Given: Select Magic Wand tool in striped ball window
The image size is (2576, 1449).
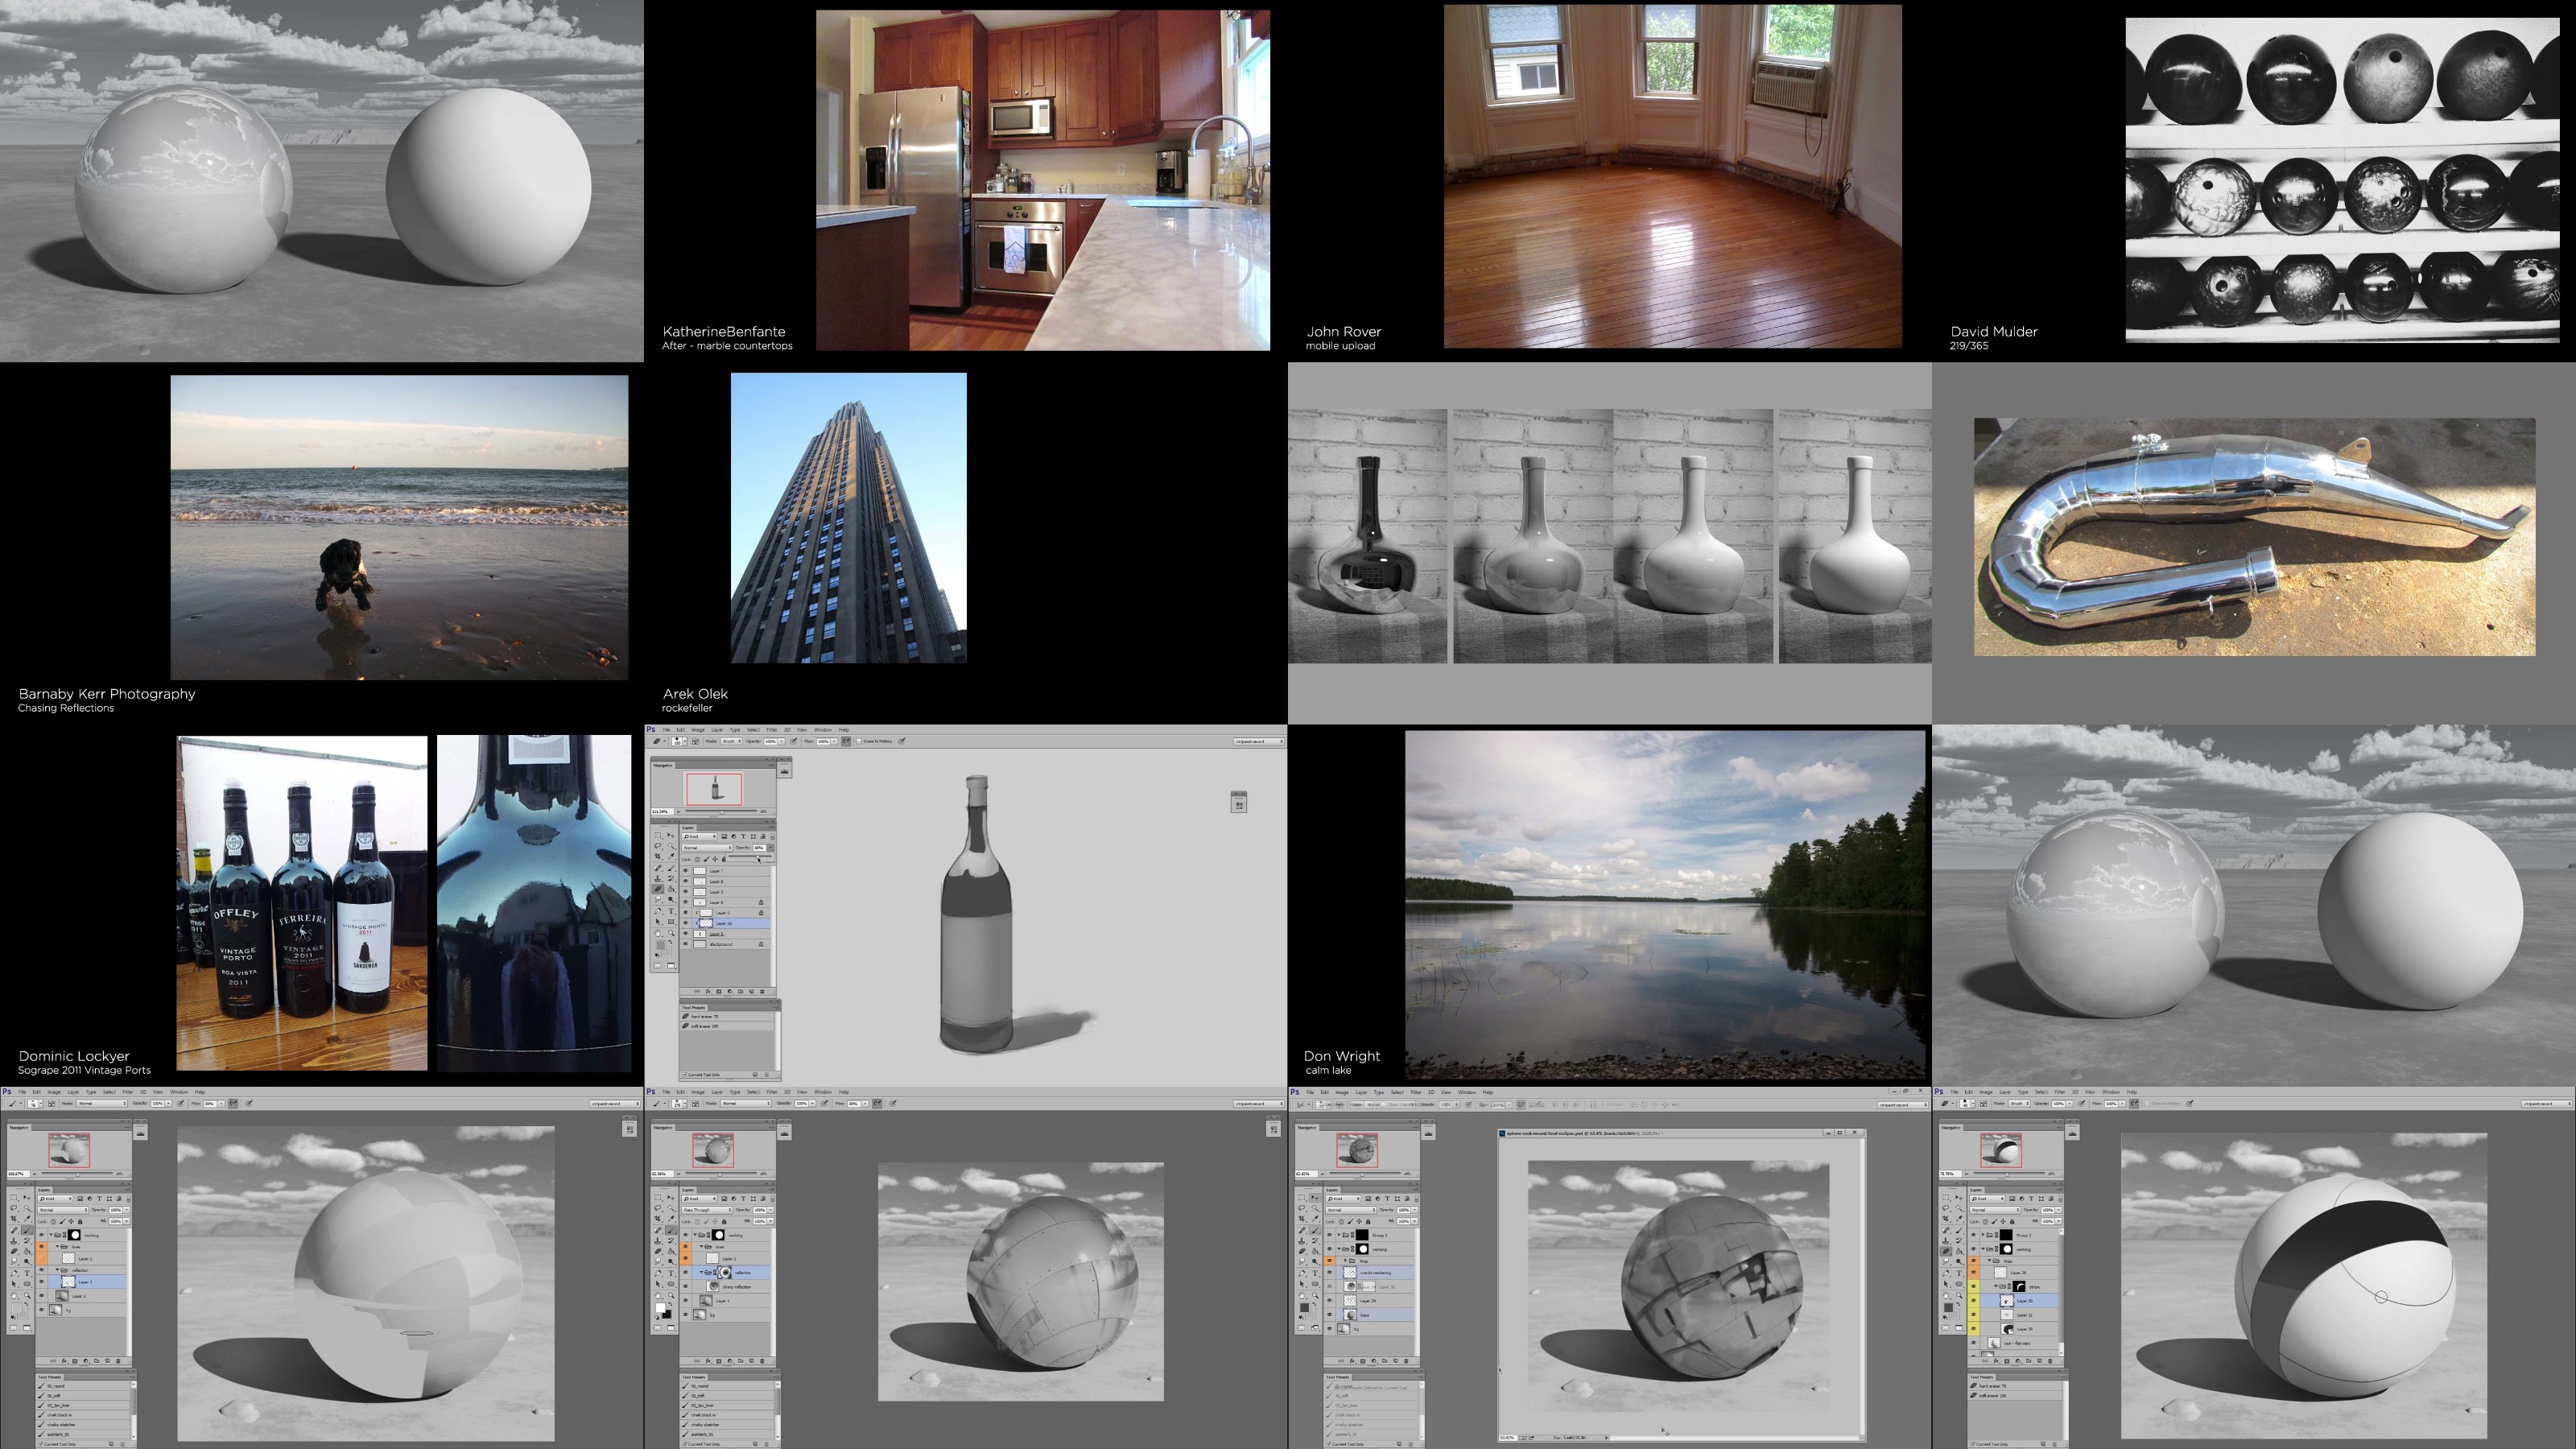Looking at the screenshot, I should coord(1959,1209).
